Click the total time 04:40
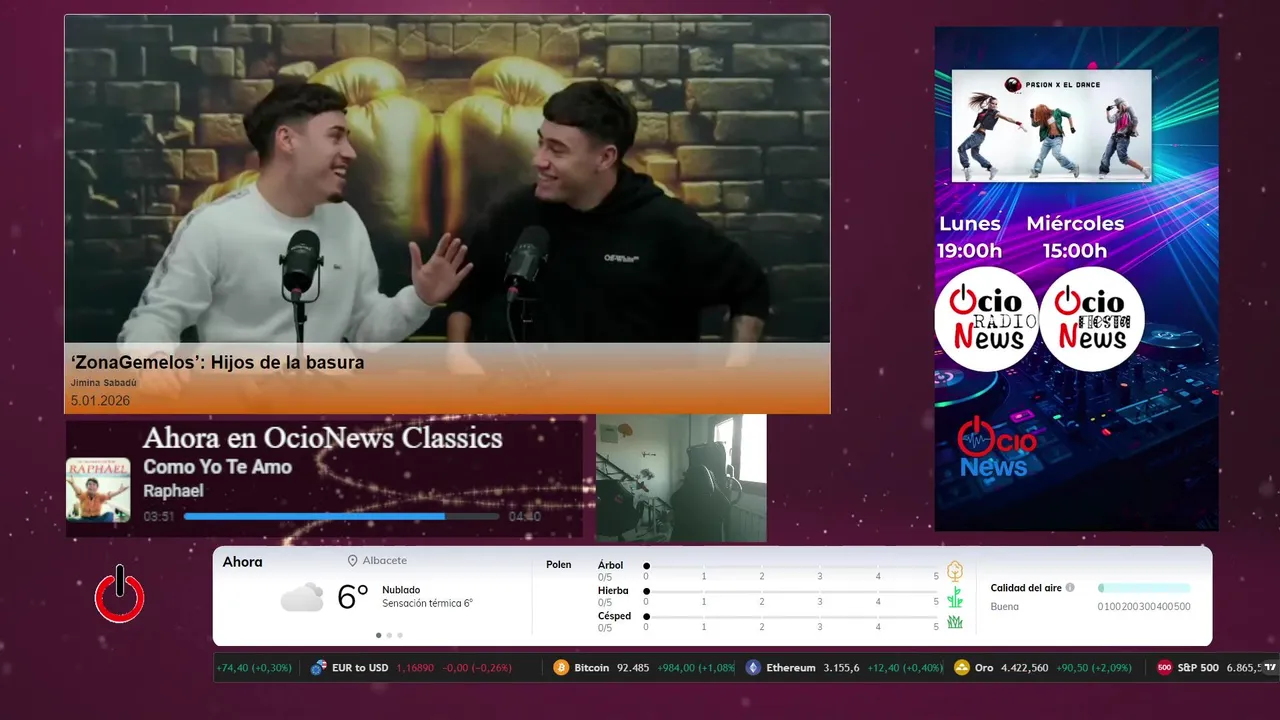The image size is (1280, 720). pos(524,516)
